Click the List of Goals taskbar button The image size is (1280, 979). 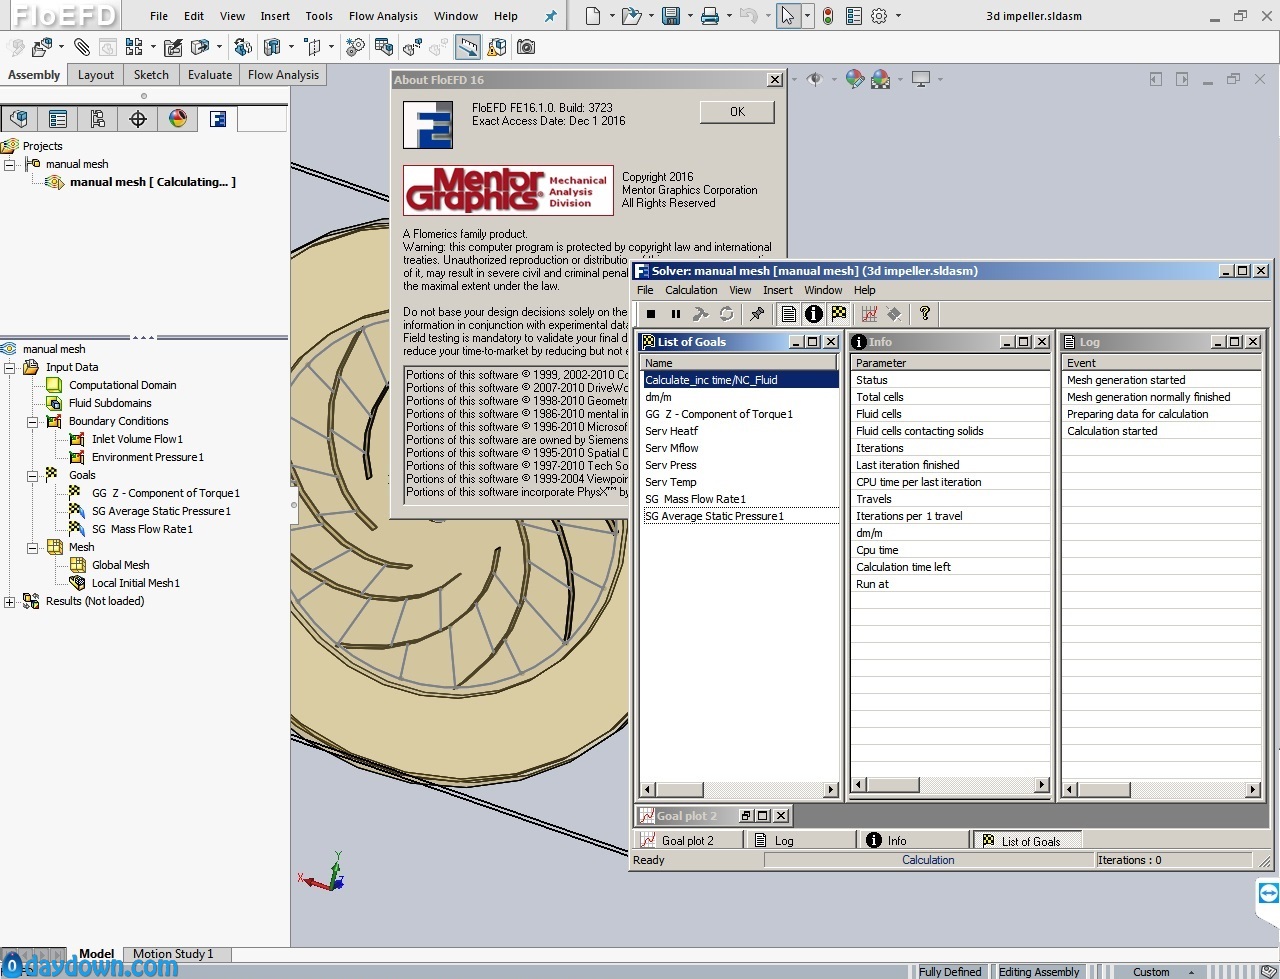coord(1030,841)
